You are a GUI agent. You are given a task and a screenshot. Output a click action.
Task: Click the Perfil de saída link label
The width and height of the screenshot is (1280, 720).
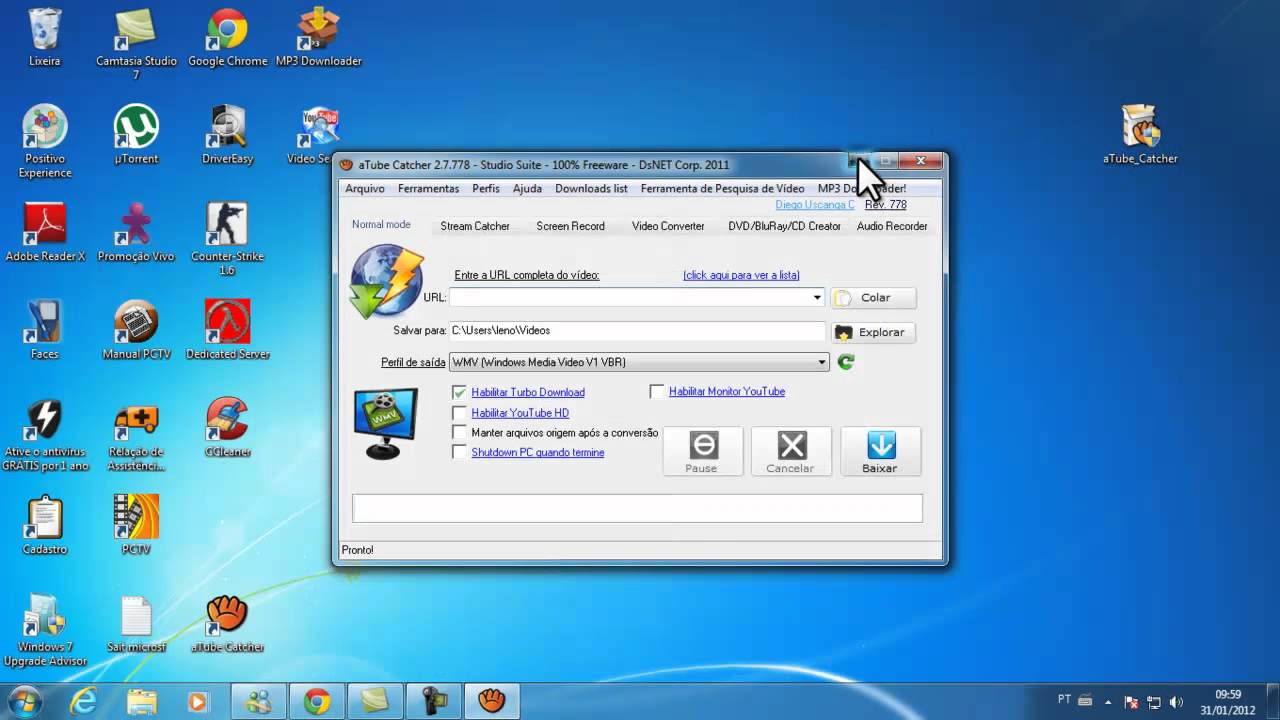[413, 362]
